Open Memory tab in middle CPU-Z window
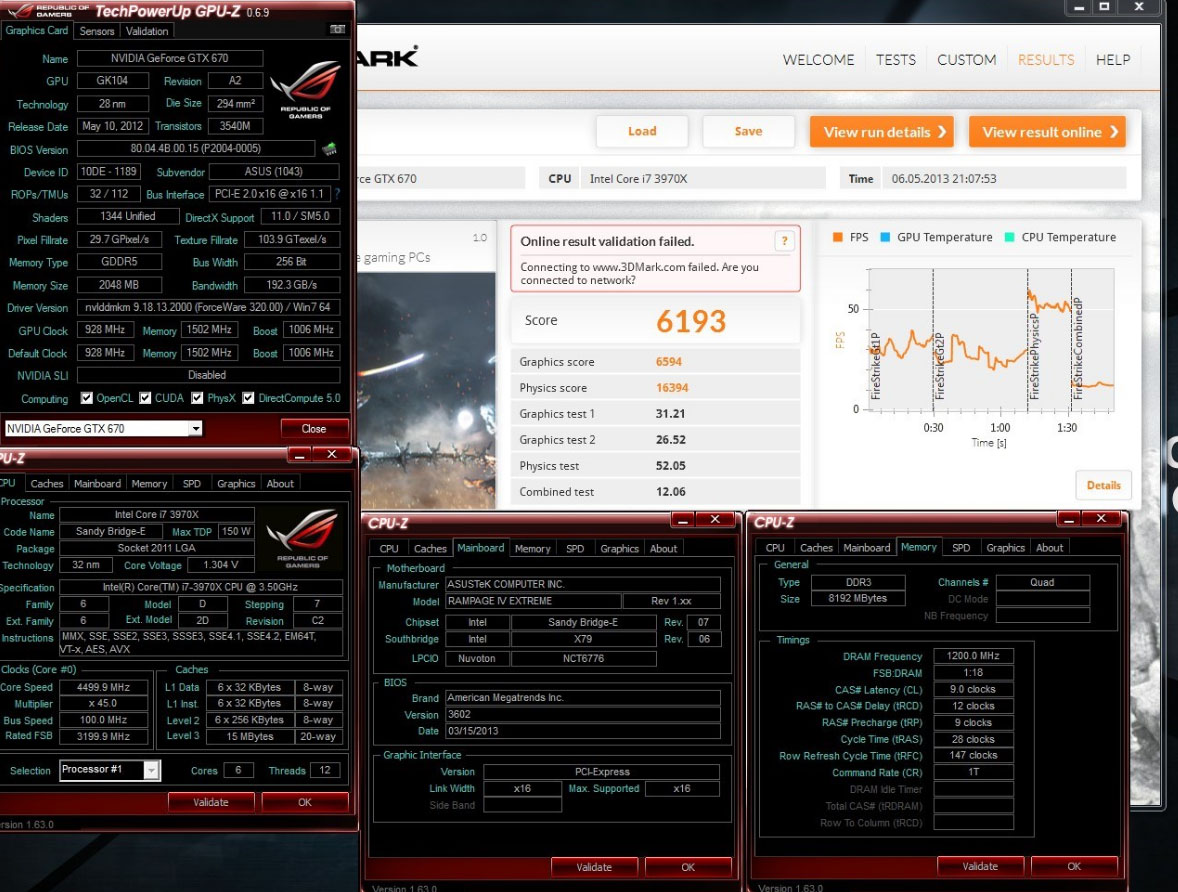 point(533,549)
